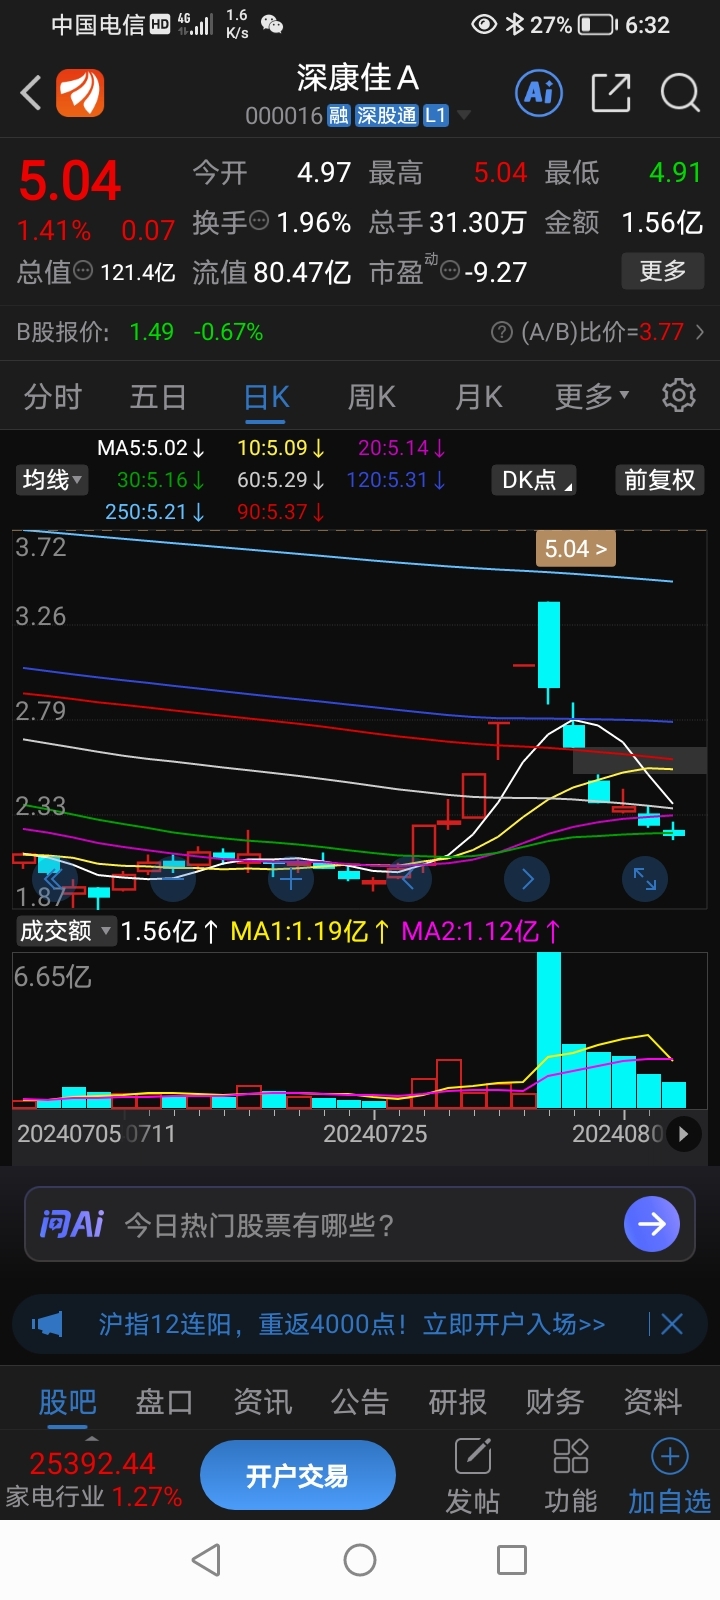Open the orange app logo icon
This screenshot has width=720, height=1600.
pos(80,94)
